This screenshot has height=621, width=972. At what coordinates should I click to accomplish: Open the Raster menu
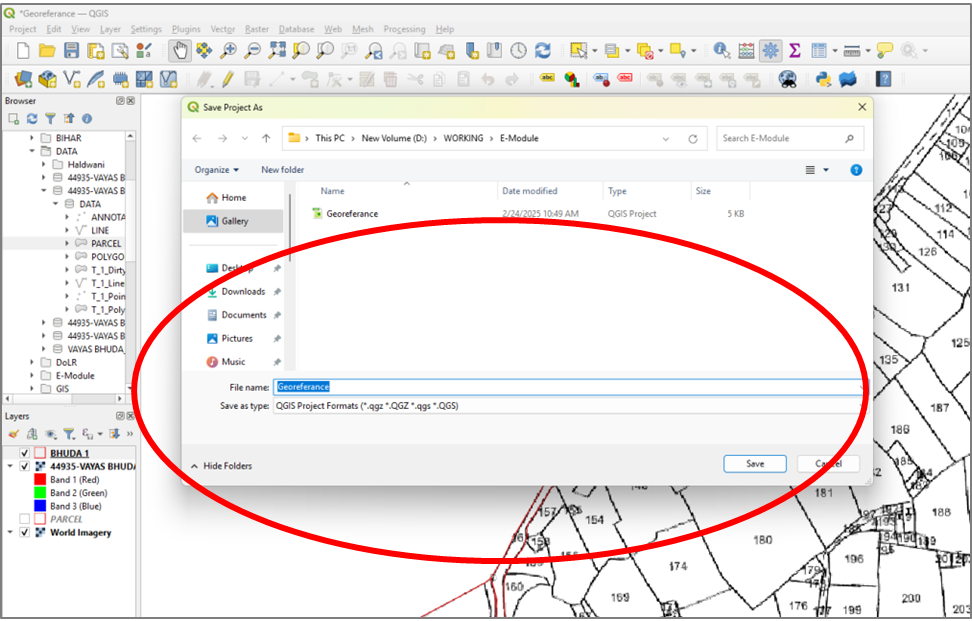[x=256, y=29]
